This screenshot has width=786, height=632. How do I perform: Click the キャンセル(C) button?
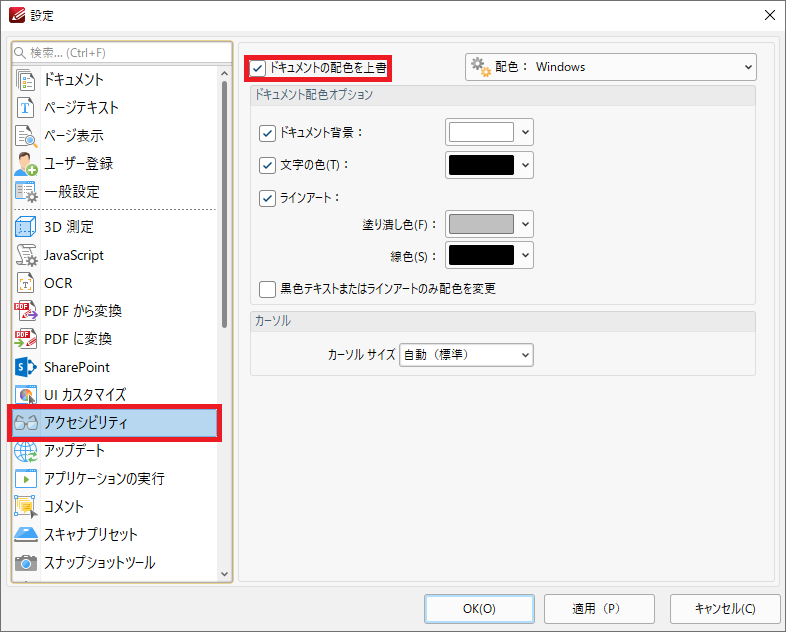tap(725, 608)
